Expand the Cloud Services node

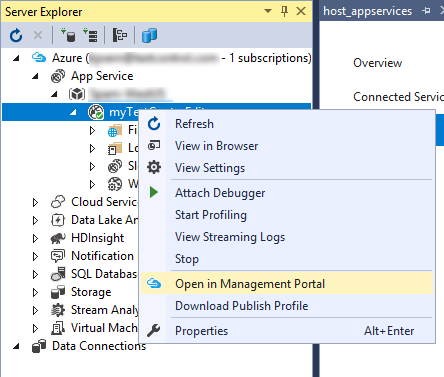coord(35,202)
